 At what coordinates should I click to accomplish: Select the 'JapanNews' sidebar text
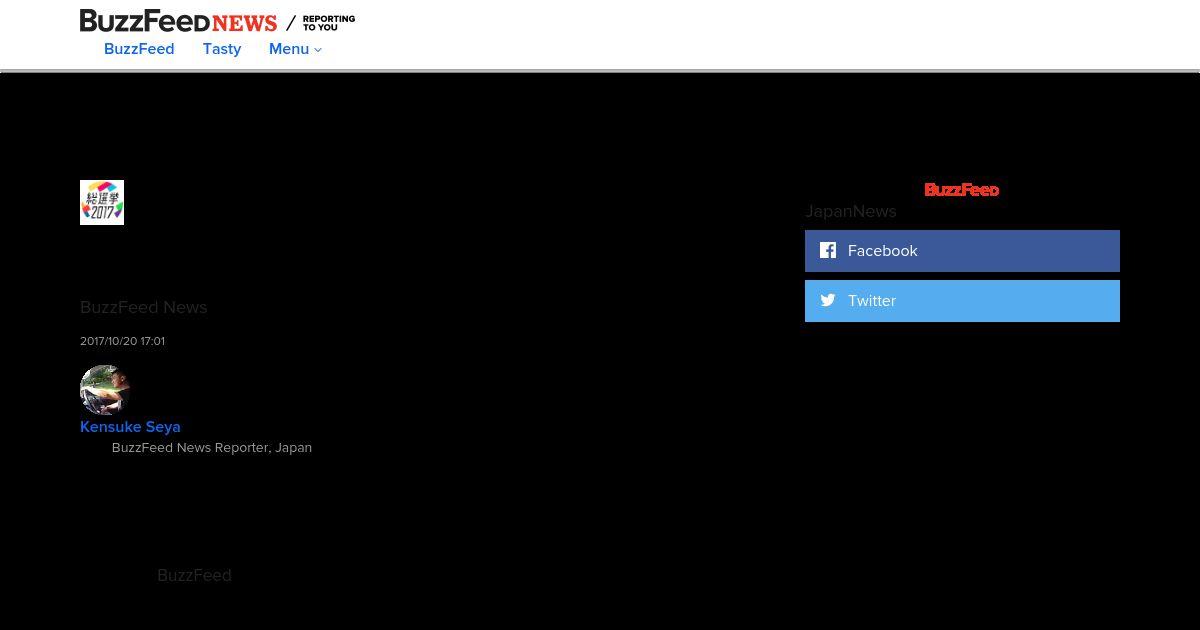pos(851,211)
